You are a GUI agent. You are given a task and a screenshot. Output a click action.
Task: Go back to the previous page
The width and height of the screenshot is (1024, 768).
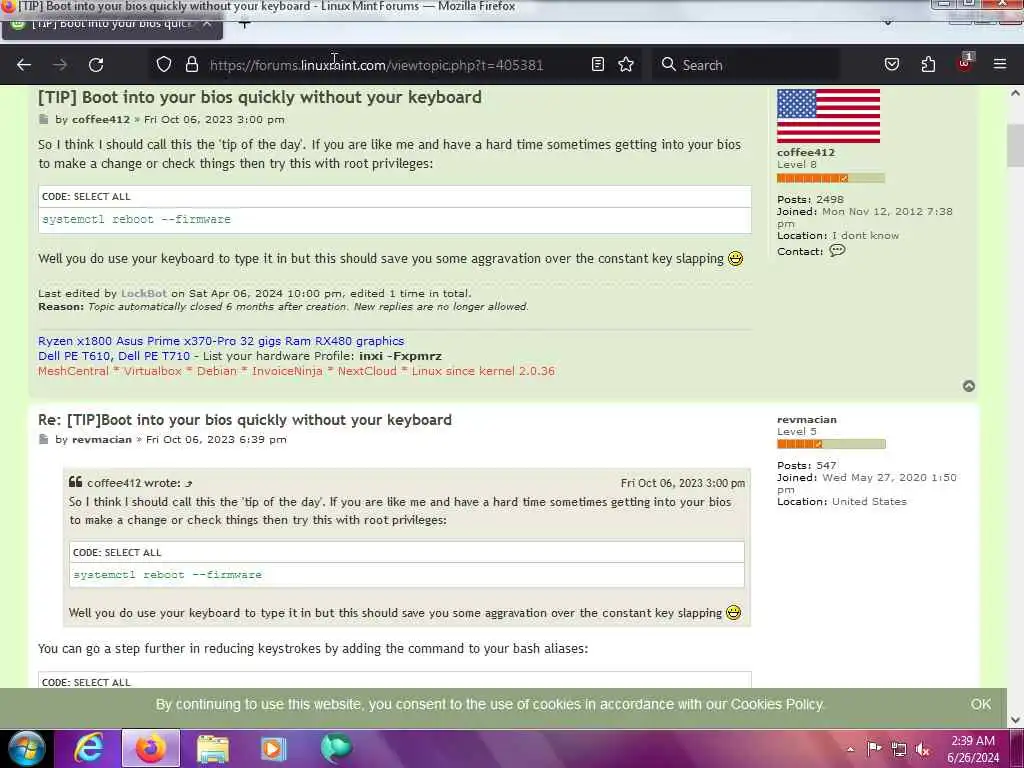[24, 65]
